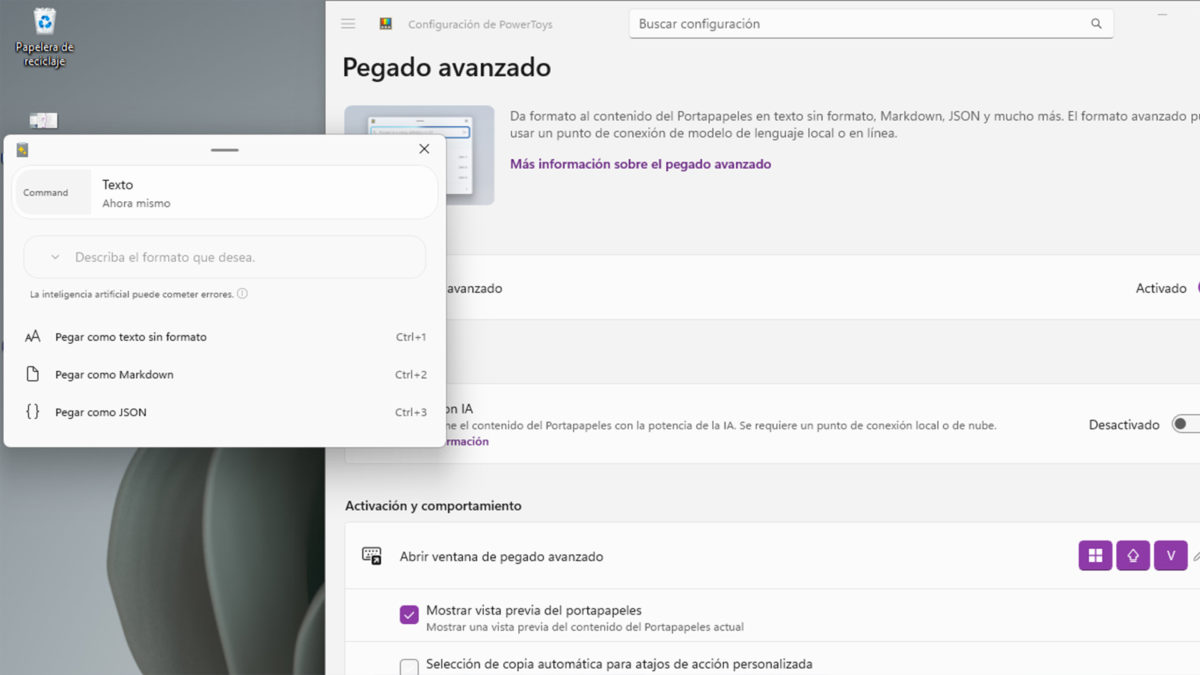Click the Ahora mismo timestamp text
This screenshot has height=675, width=1200.
(136, 203)
